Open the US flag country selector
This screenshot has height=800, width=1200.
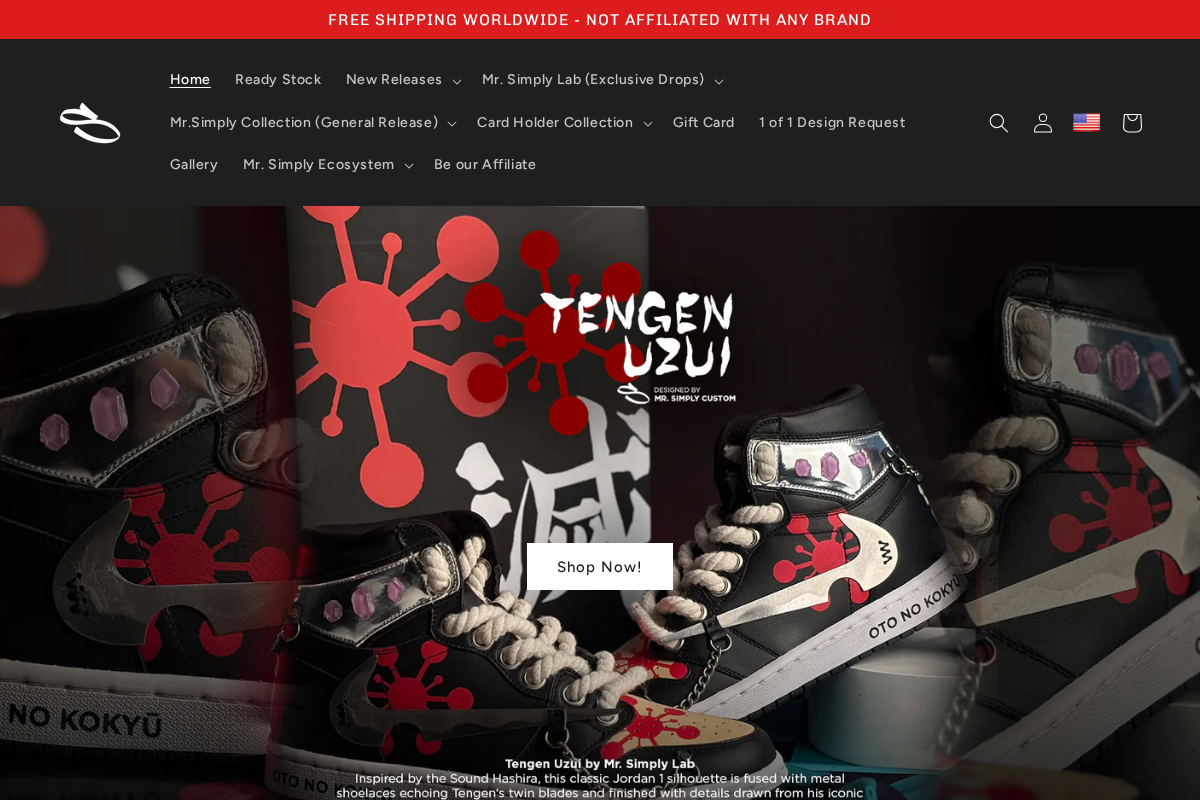point(1086,122)
